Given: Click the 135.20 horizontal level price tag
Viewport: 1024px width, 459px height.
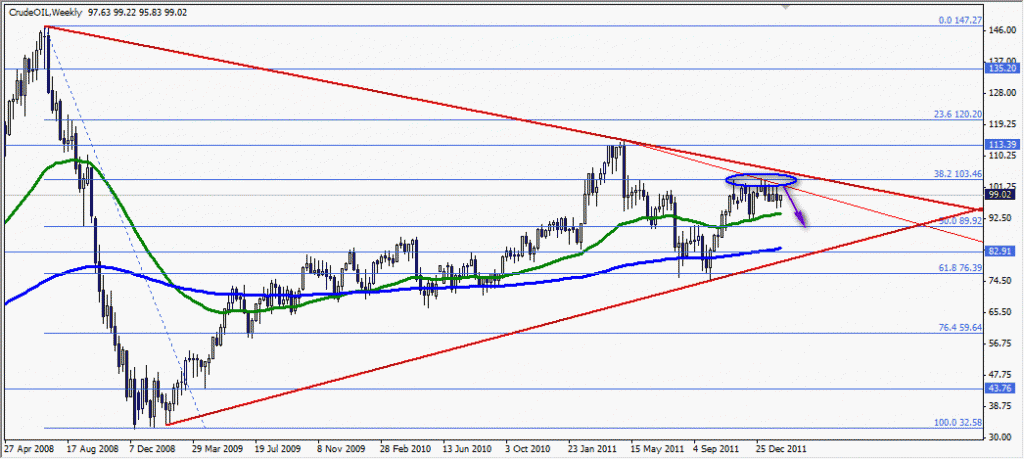Looking at the screenshot, I should pos(1005,70).
